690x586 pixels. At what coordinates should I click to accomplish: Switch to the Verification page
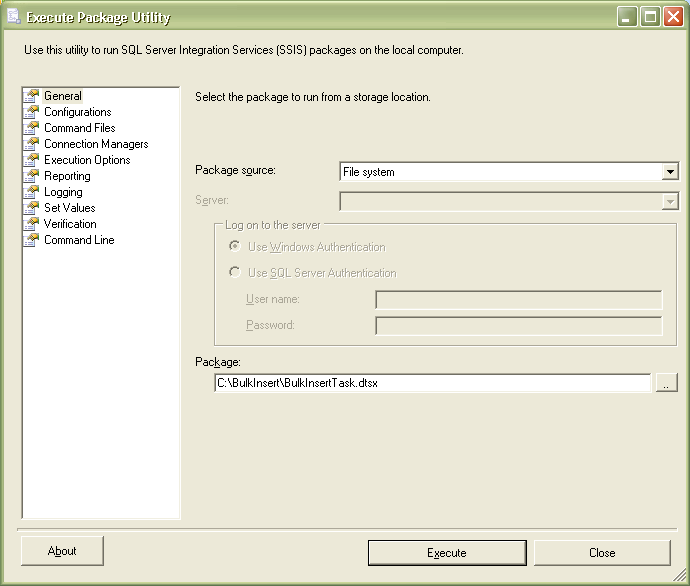click(70, 223)
